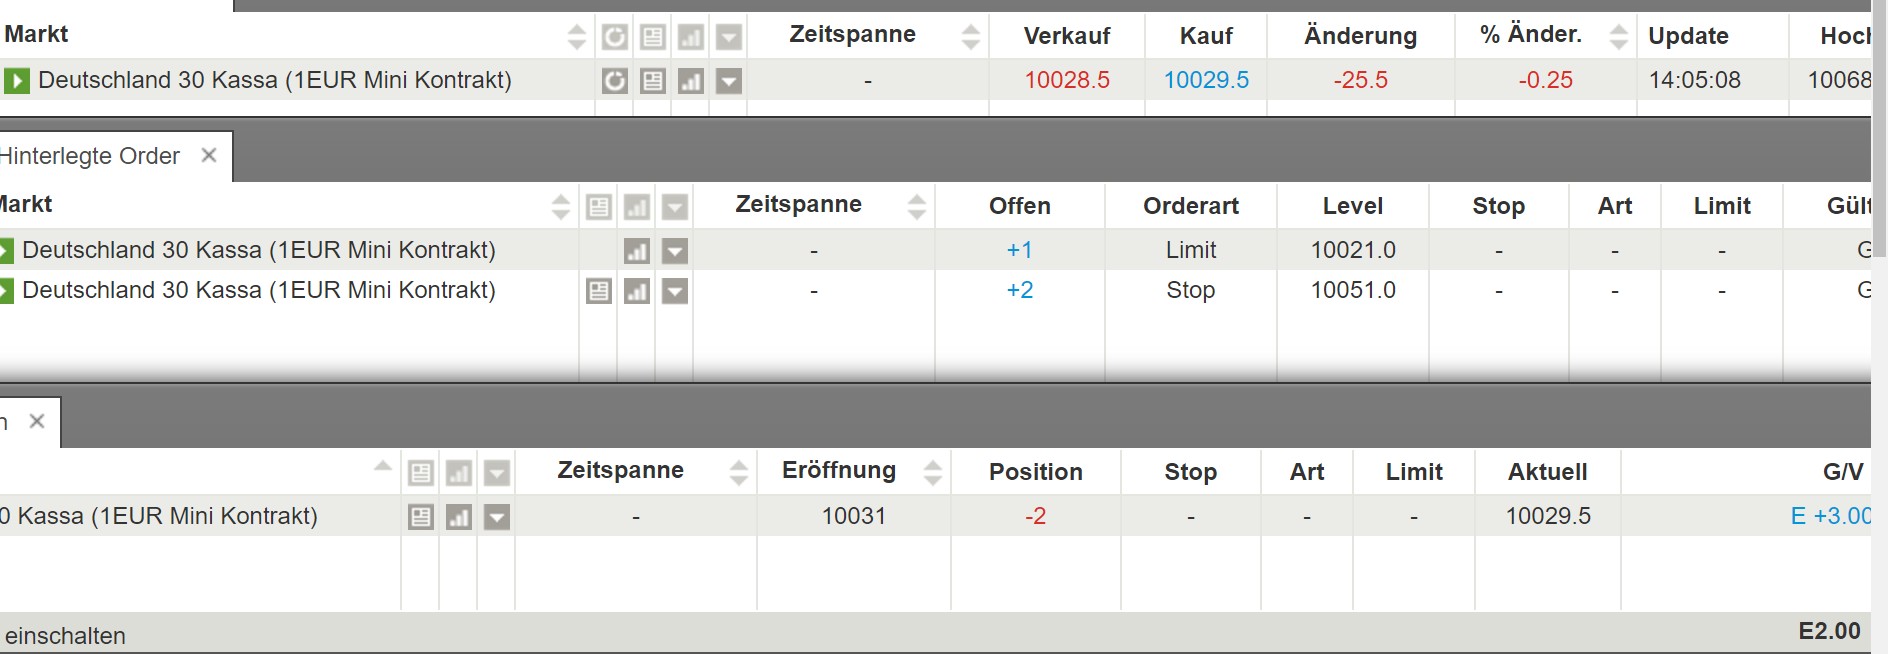Click the refresh icon in the Deutschland 30 watchlist row

(615, 80)
